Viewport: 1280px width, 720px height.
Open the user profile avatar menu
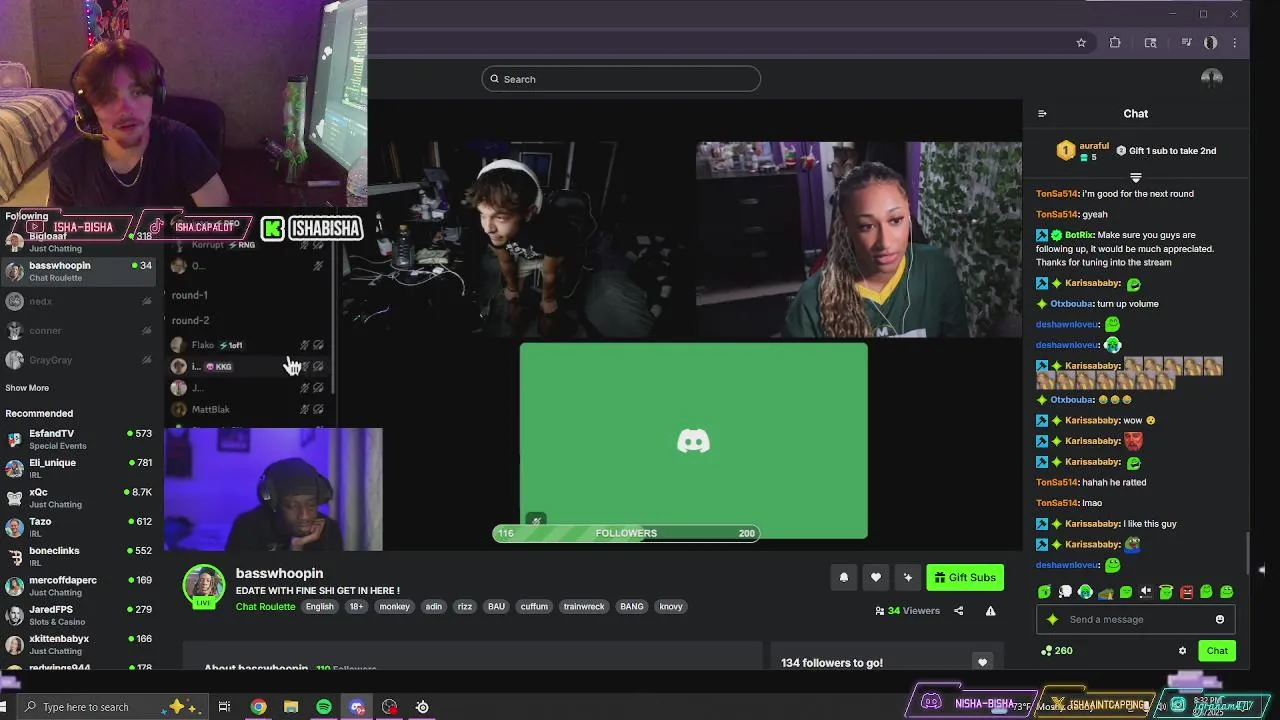pyautogui.click(x=1212, y=79)
